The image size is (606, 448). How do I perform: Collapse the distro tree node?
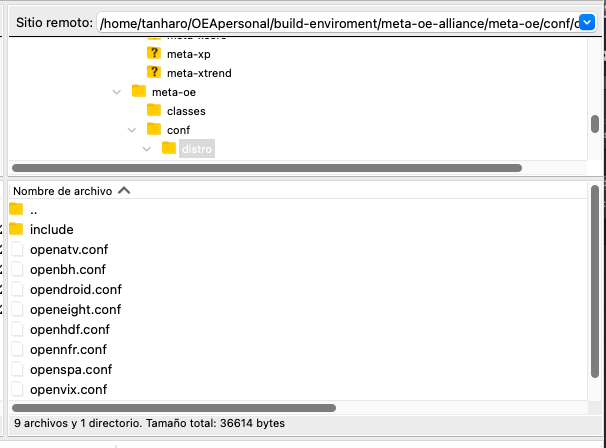(x=147, y=149)
